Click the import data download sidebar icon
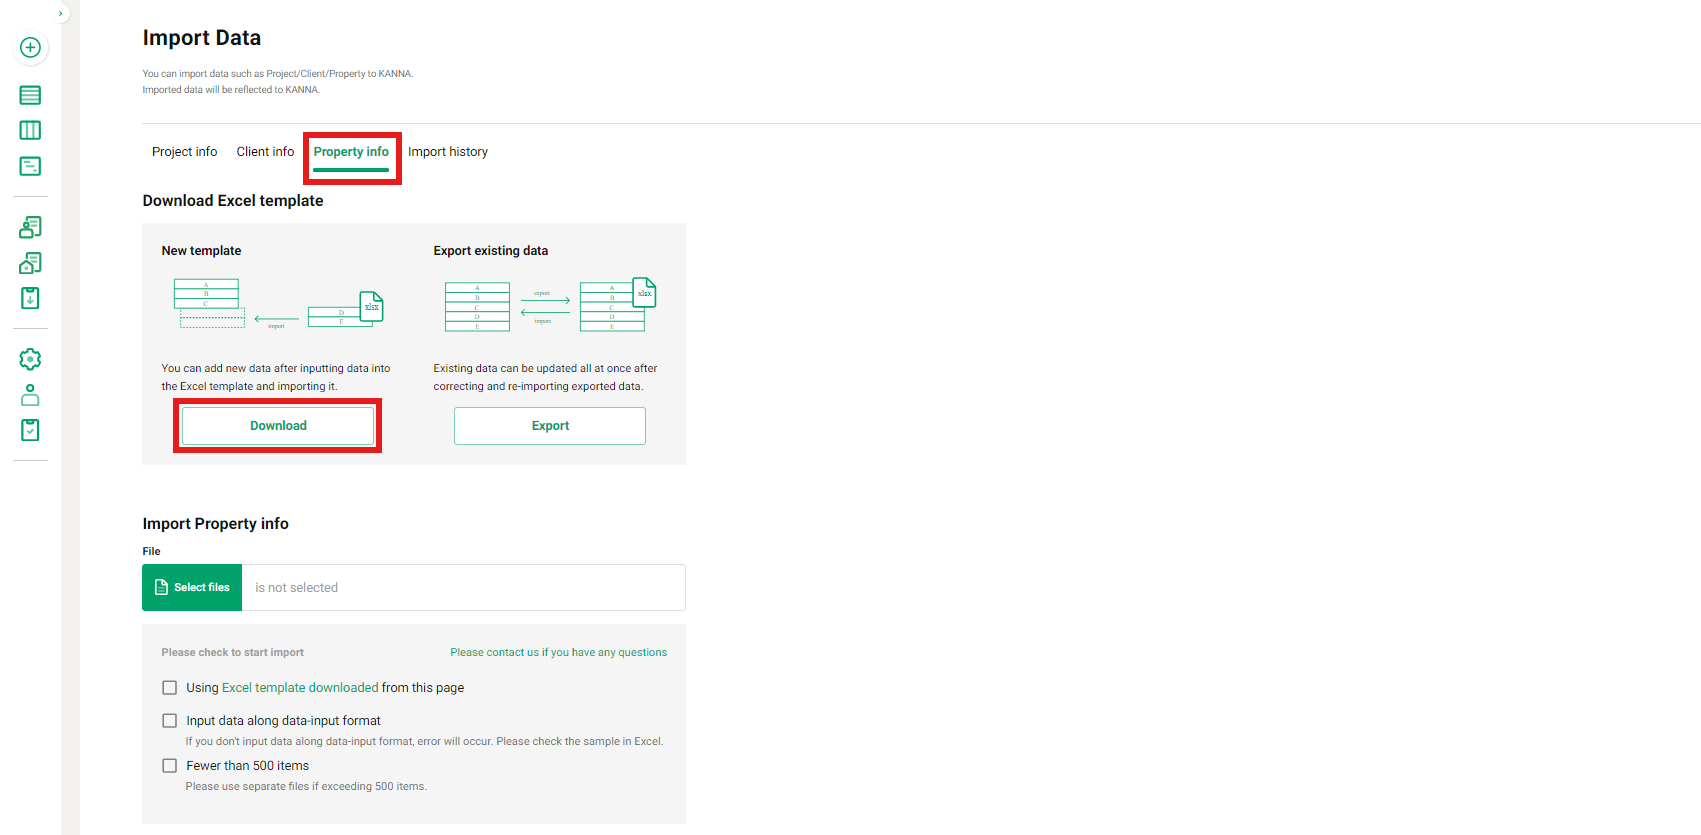Screen dimensions: 1701x835 [x=30, y=298]
